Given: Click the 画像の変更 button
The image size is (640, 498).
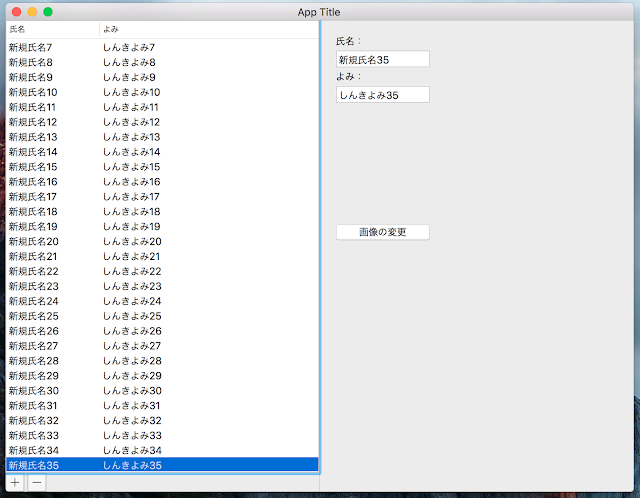Looking at the screenshot, I should tap(382, 232).
